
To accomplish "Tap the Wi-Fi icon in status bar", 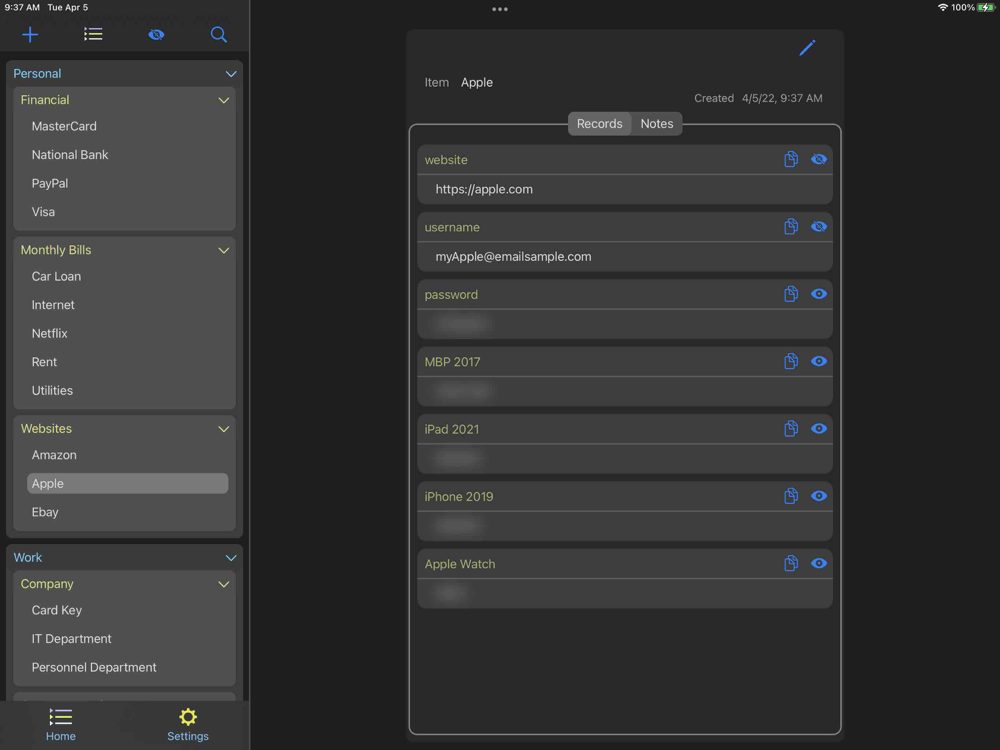I will 943,8.
